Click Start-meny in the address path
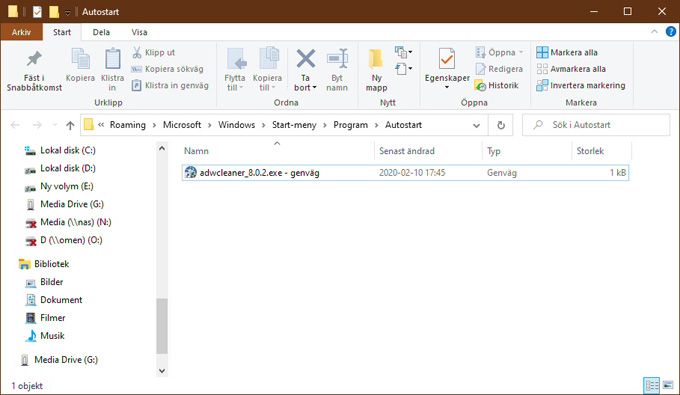 click(x=294, y=125)
